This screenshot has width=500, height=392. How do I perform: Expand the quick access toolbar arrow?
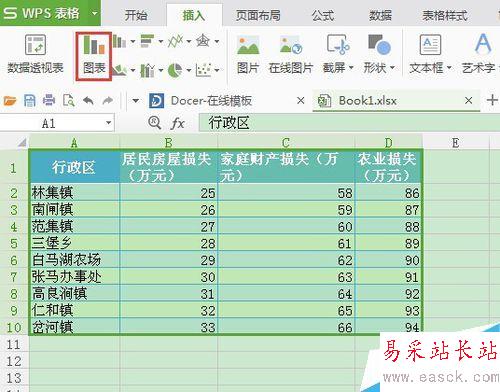pos(136,100)
